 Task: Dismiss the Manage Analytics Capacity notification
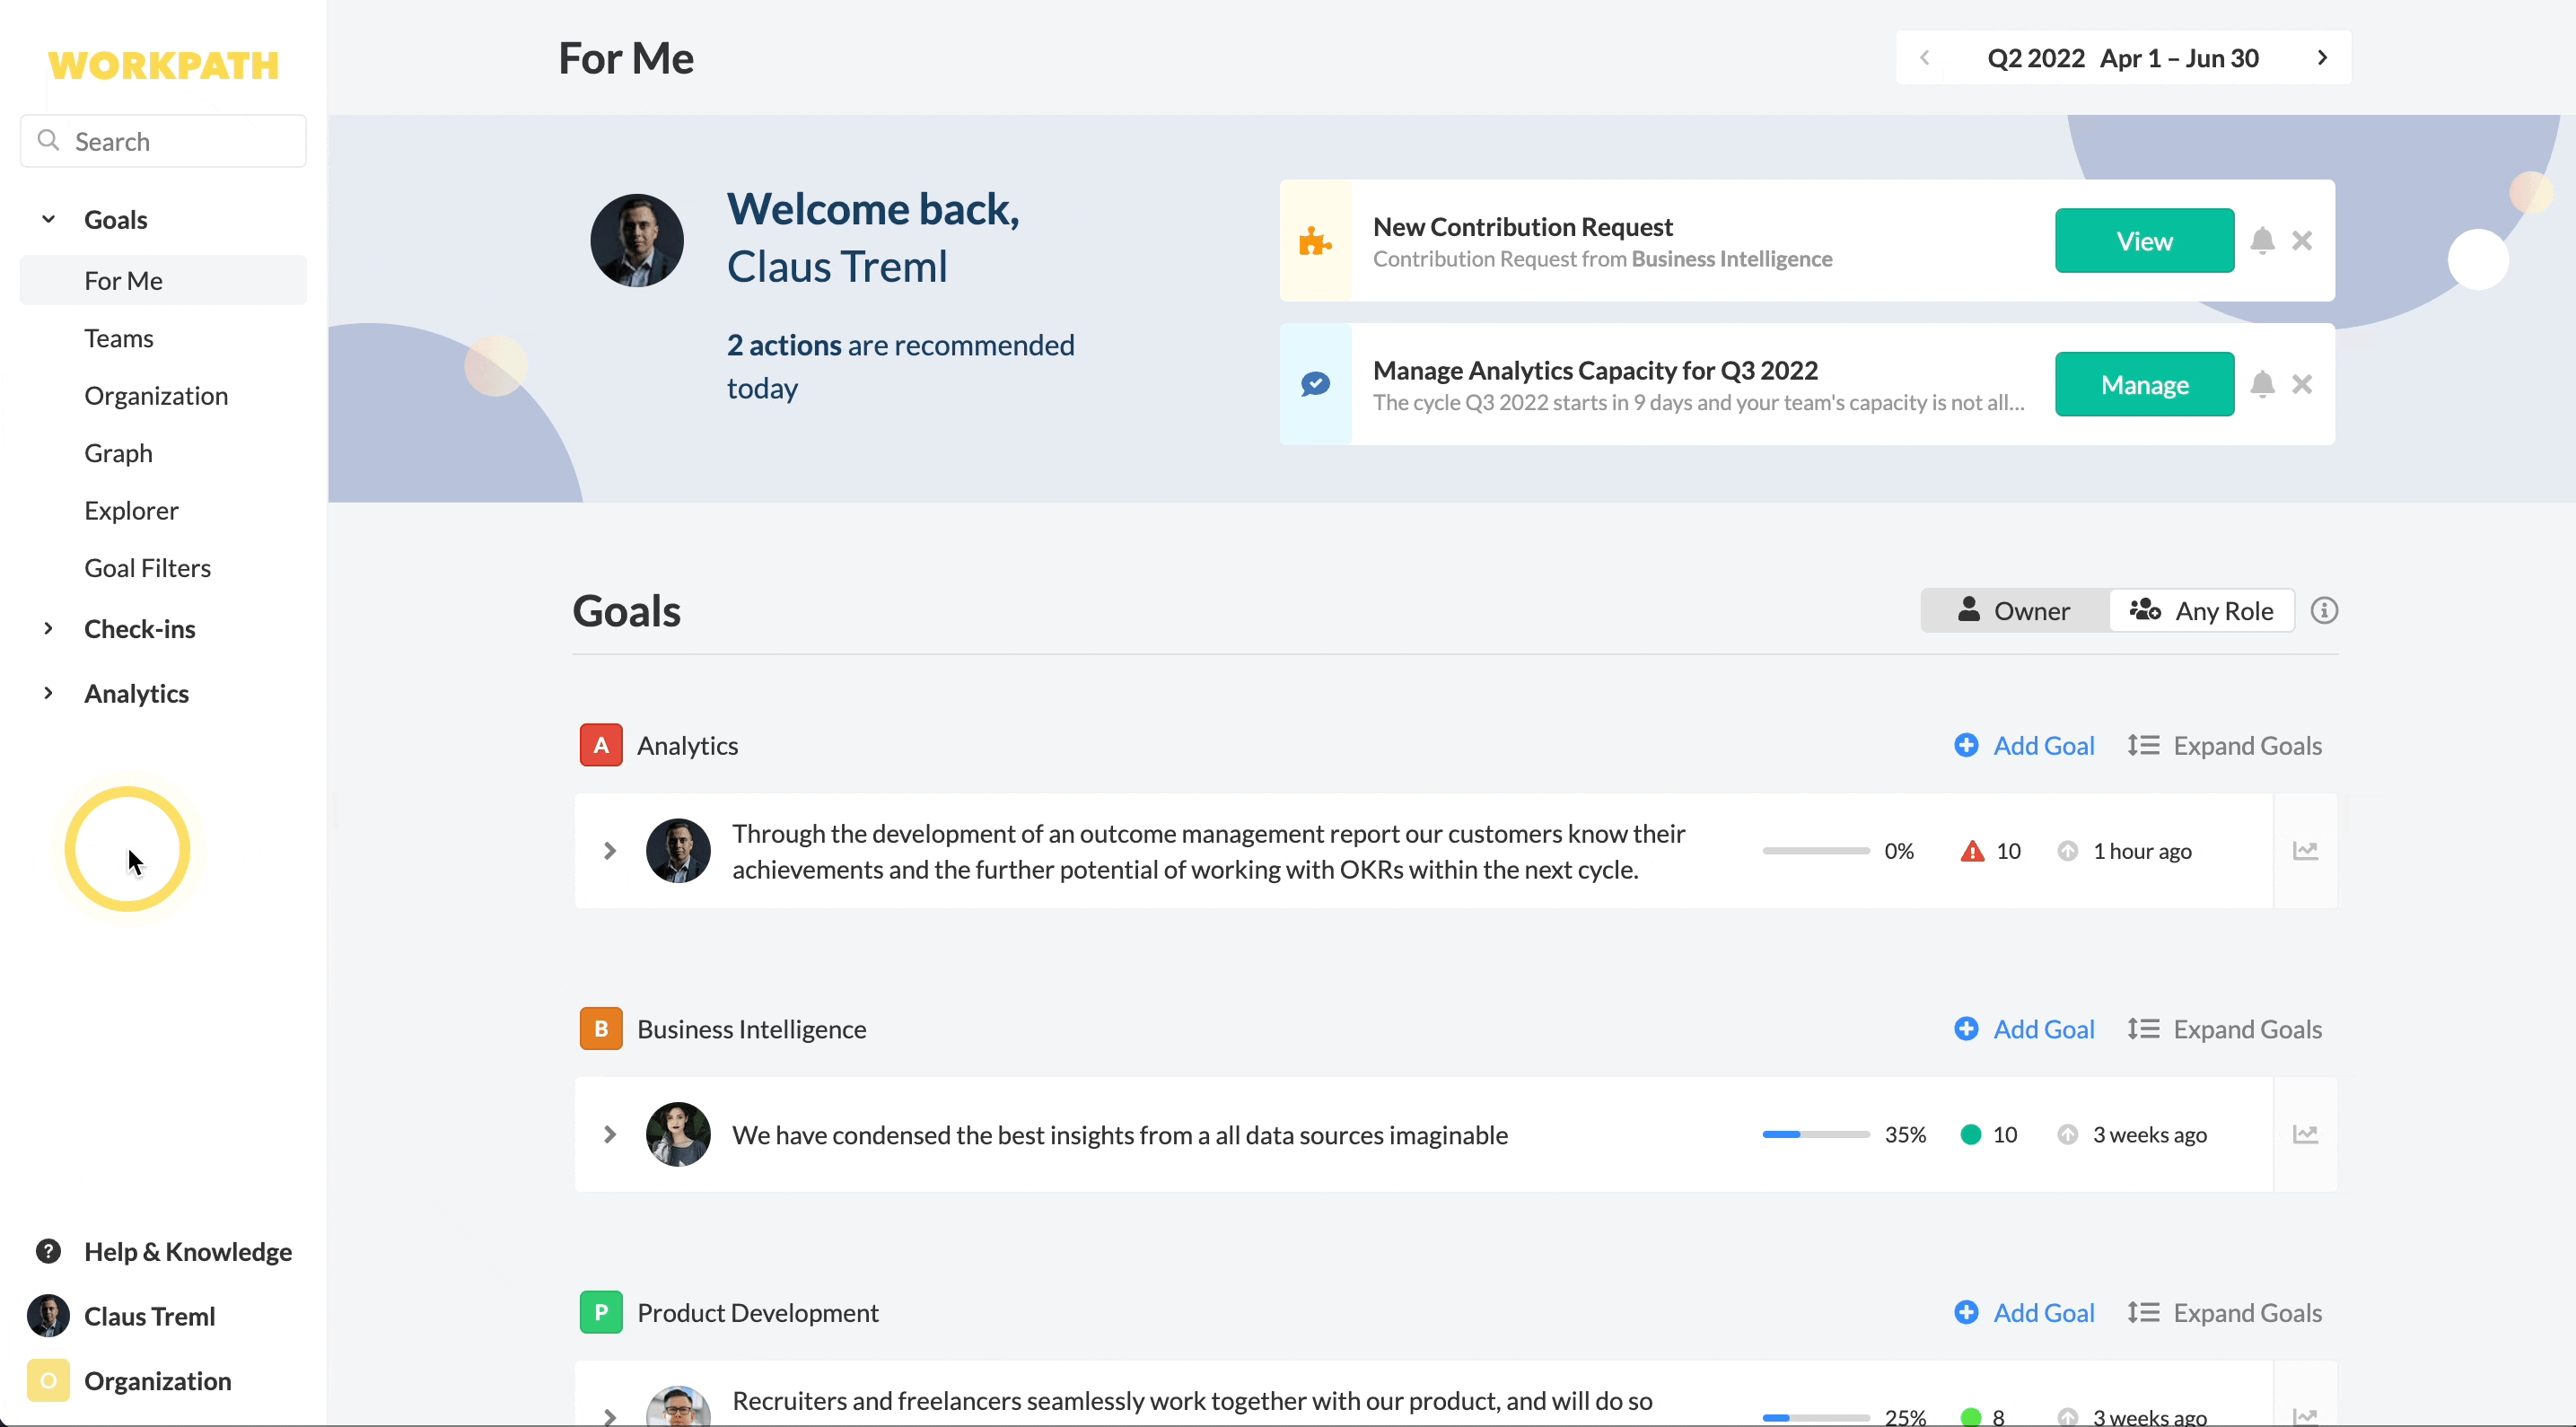[2302, 384]
